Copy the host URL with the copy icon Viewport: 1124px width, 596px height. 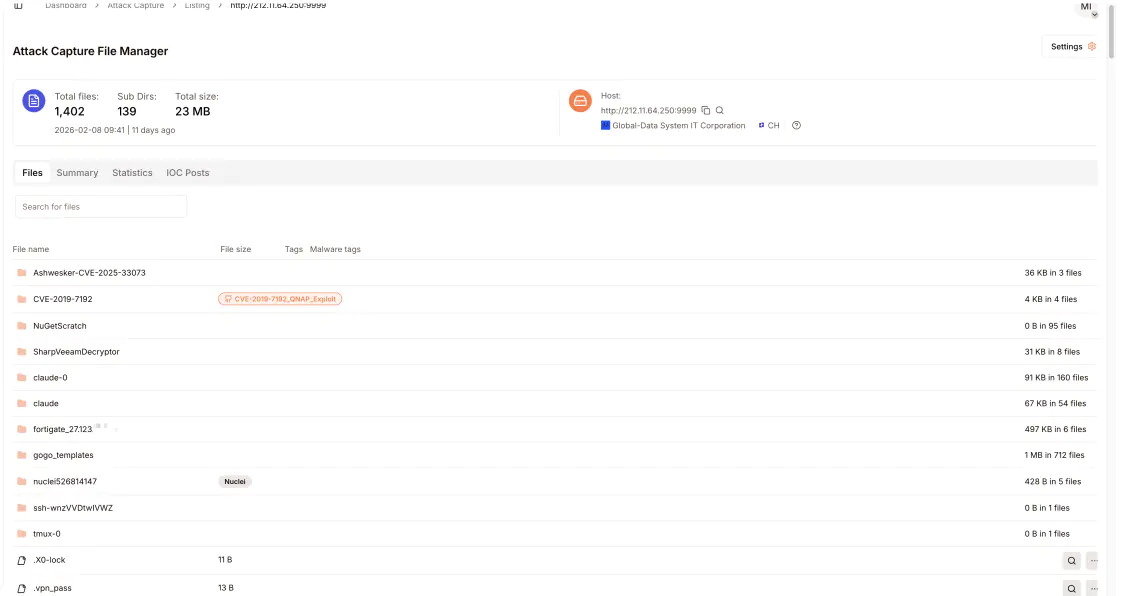coord(706,110)
